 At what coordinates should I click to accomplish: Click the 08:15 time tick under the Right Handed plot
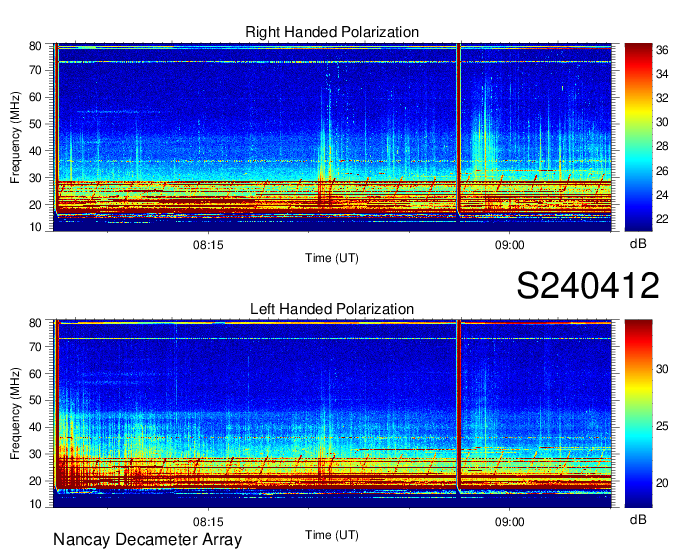tap(208, 245)
